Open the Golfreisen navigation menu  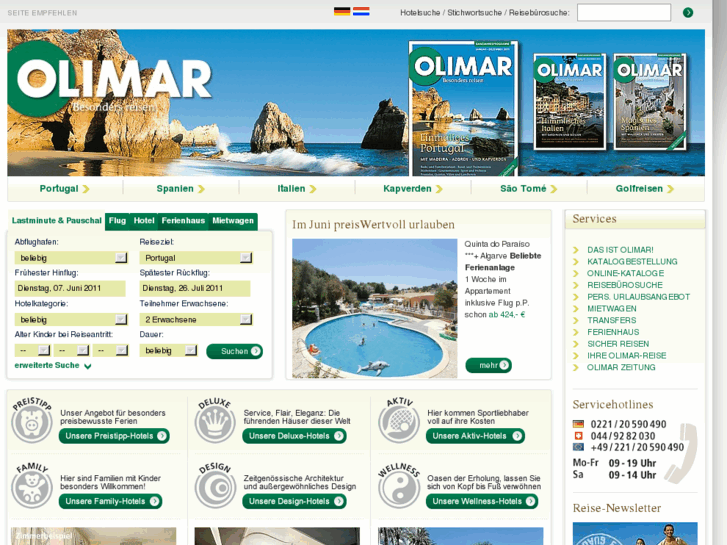coord(645,189)
